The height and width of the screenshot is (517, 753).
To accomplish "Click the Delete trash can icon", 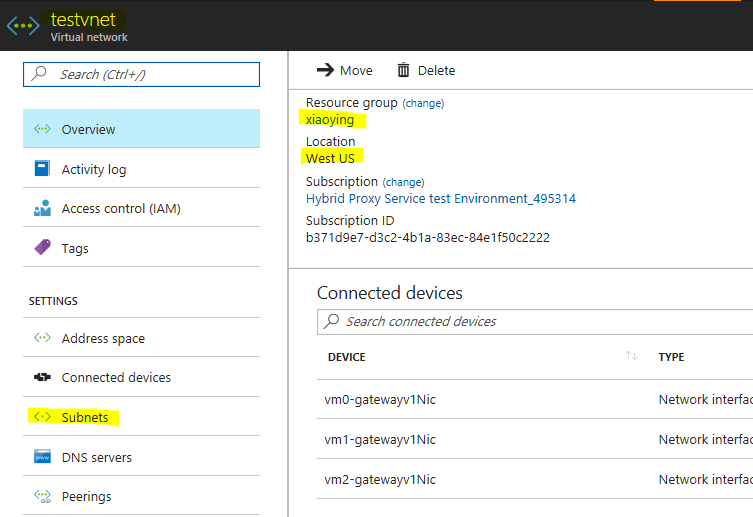I will [403, 70].
